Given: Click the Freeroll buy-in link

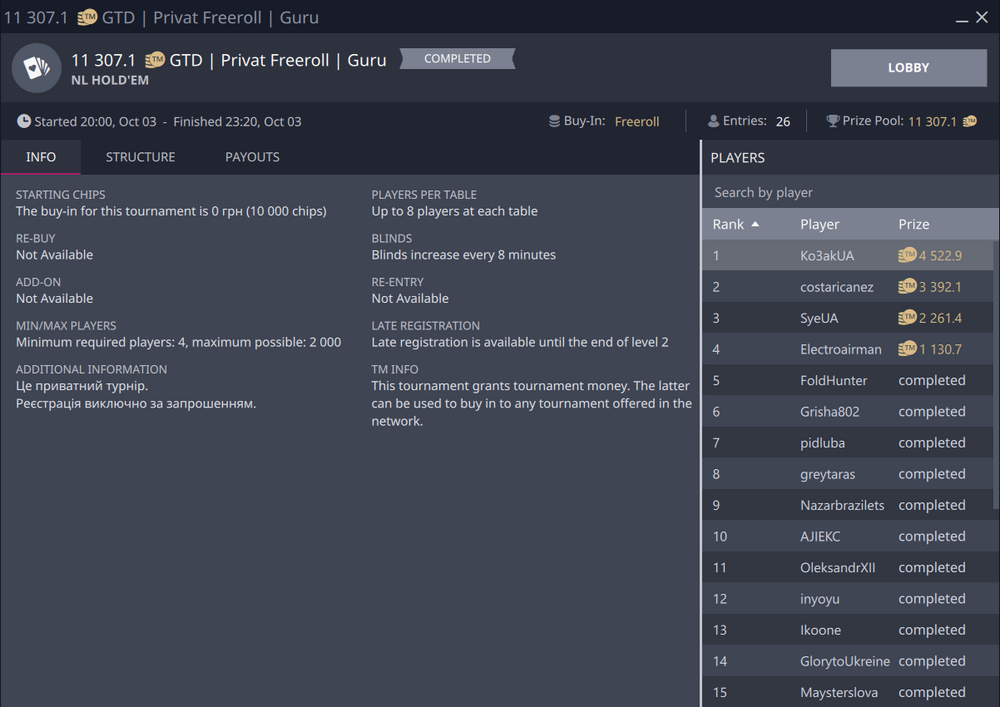Looking at the screenshot, I should tap(637, 121).
